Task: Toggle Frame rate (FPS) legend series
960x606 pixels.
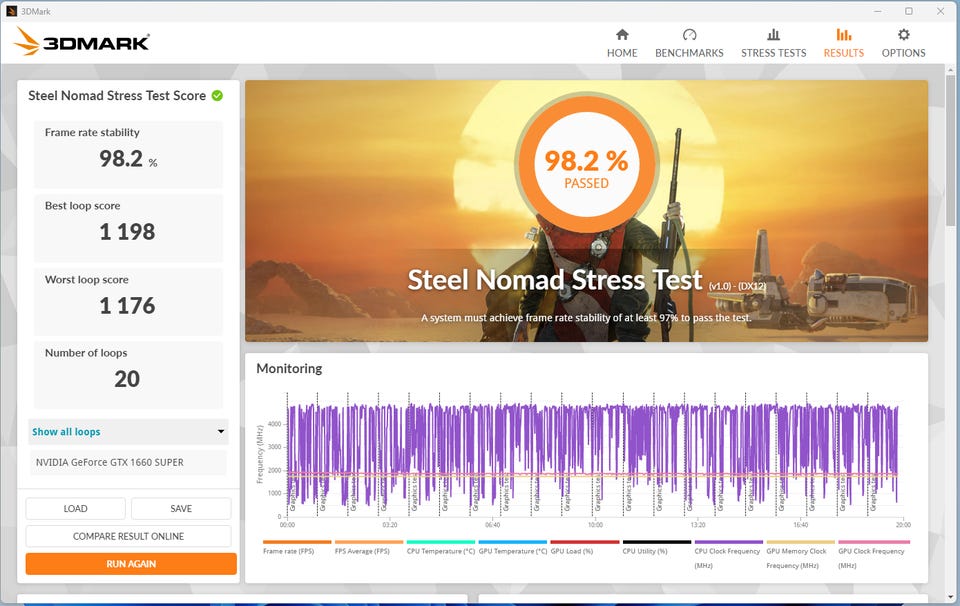Action: [x=296, y=547]
